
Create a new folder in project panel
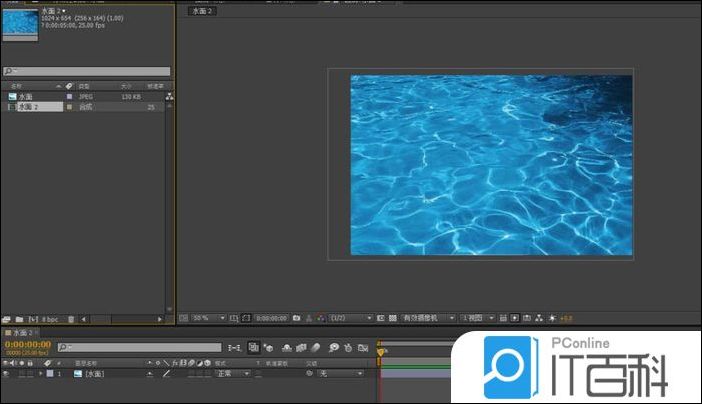coord(19,318)
